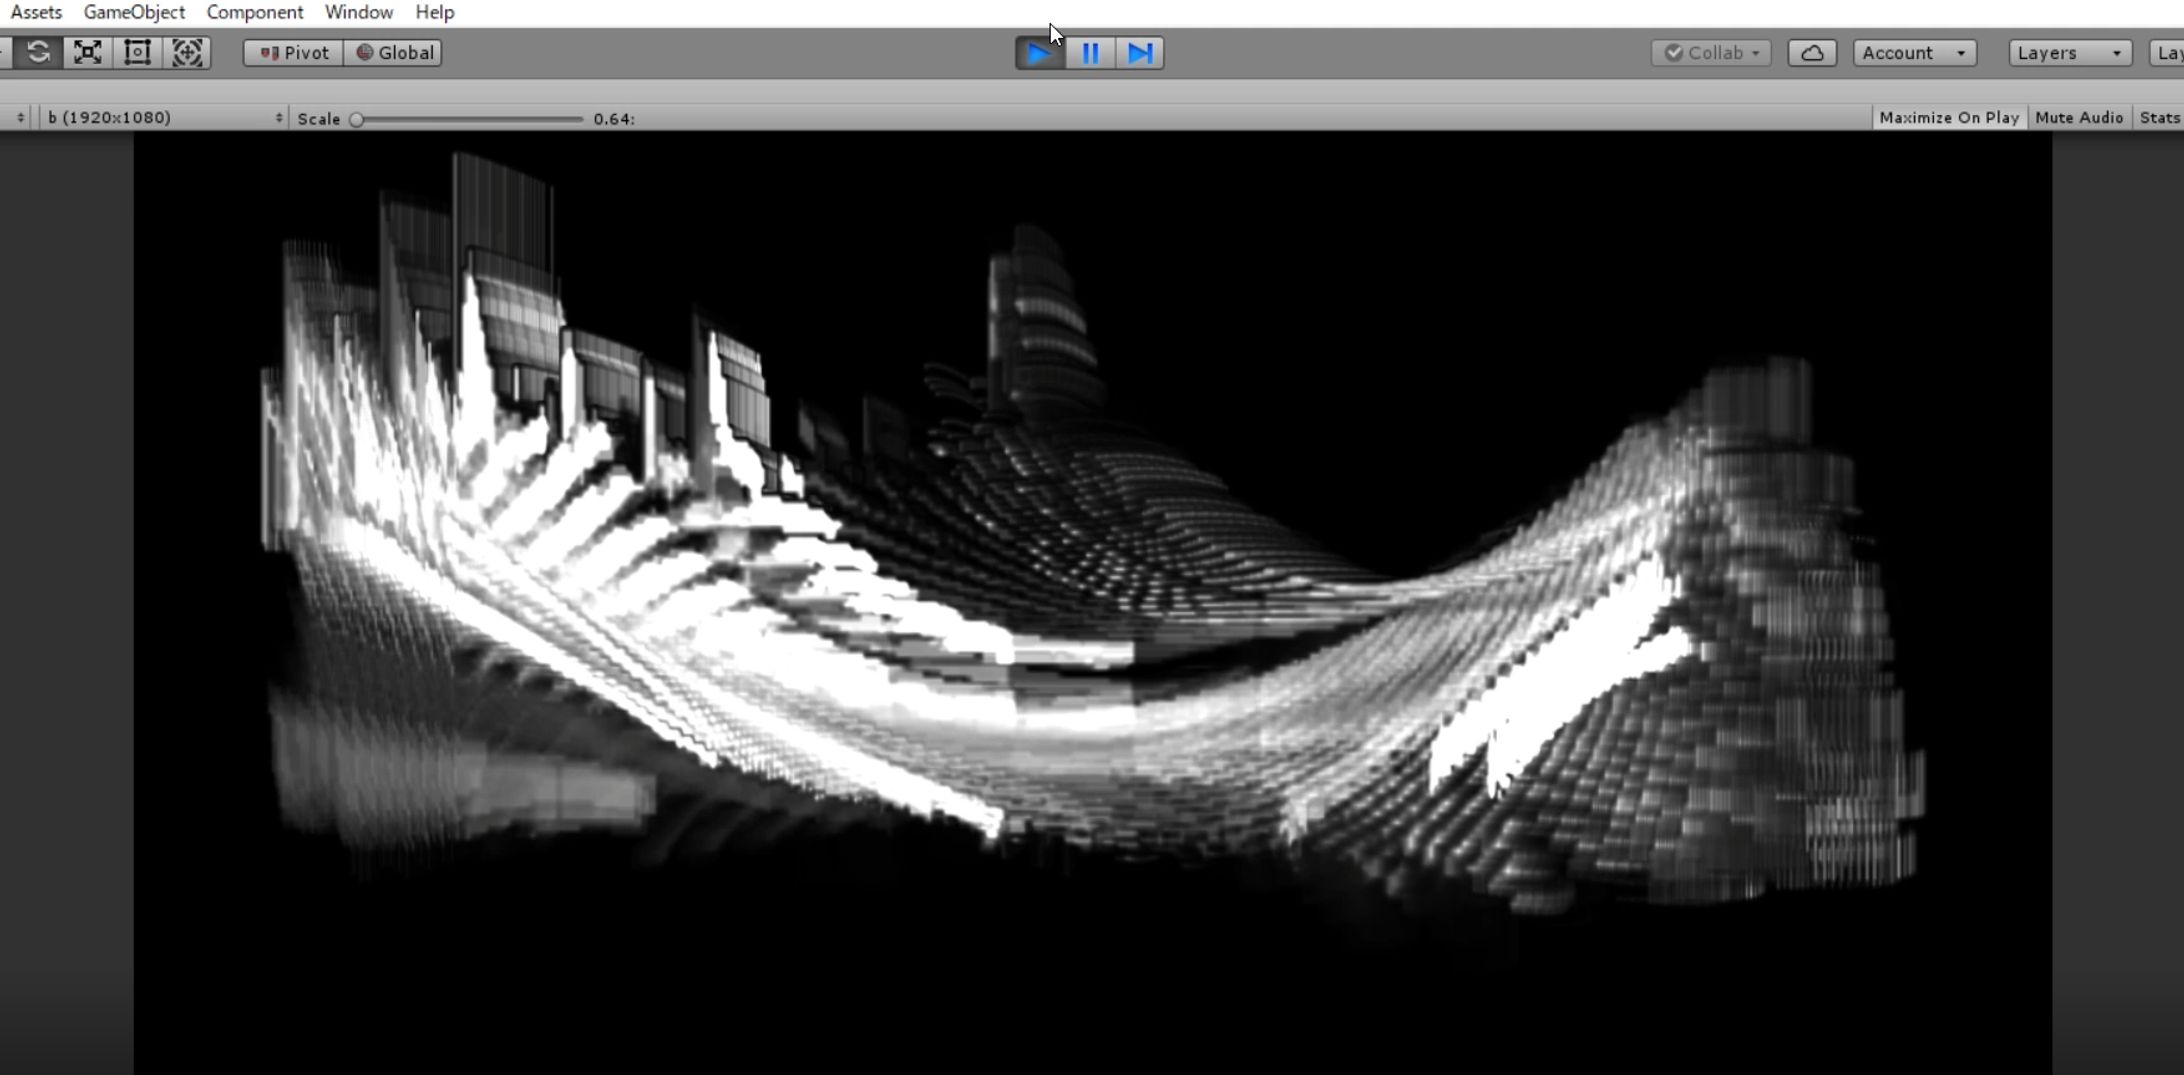This screenshot has width=2184, height=1075.
Task: Select the combined Transform tool
Action: (187, 53)
